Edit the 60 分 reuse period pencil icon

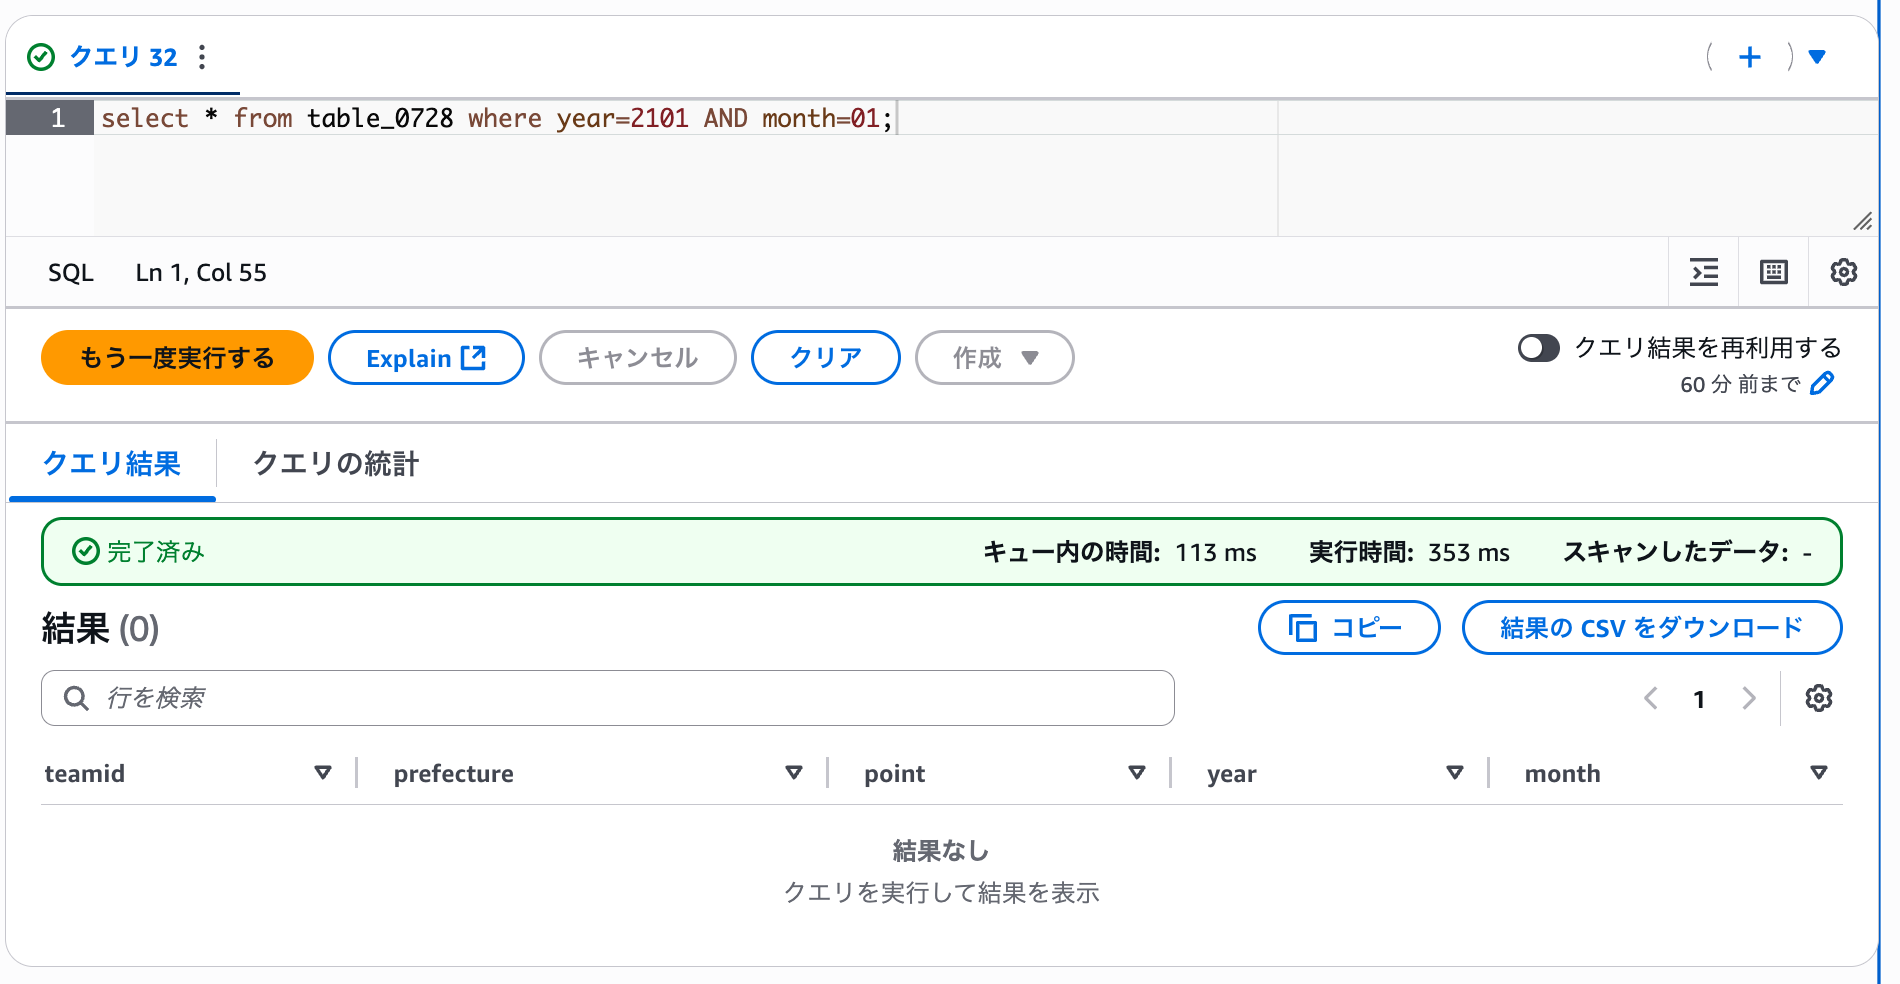1823,383
